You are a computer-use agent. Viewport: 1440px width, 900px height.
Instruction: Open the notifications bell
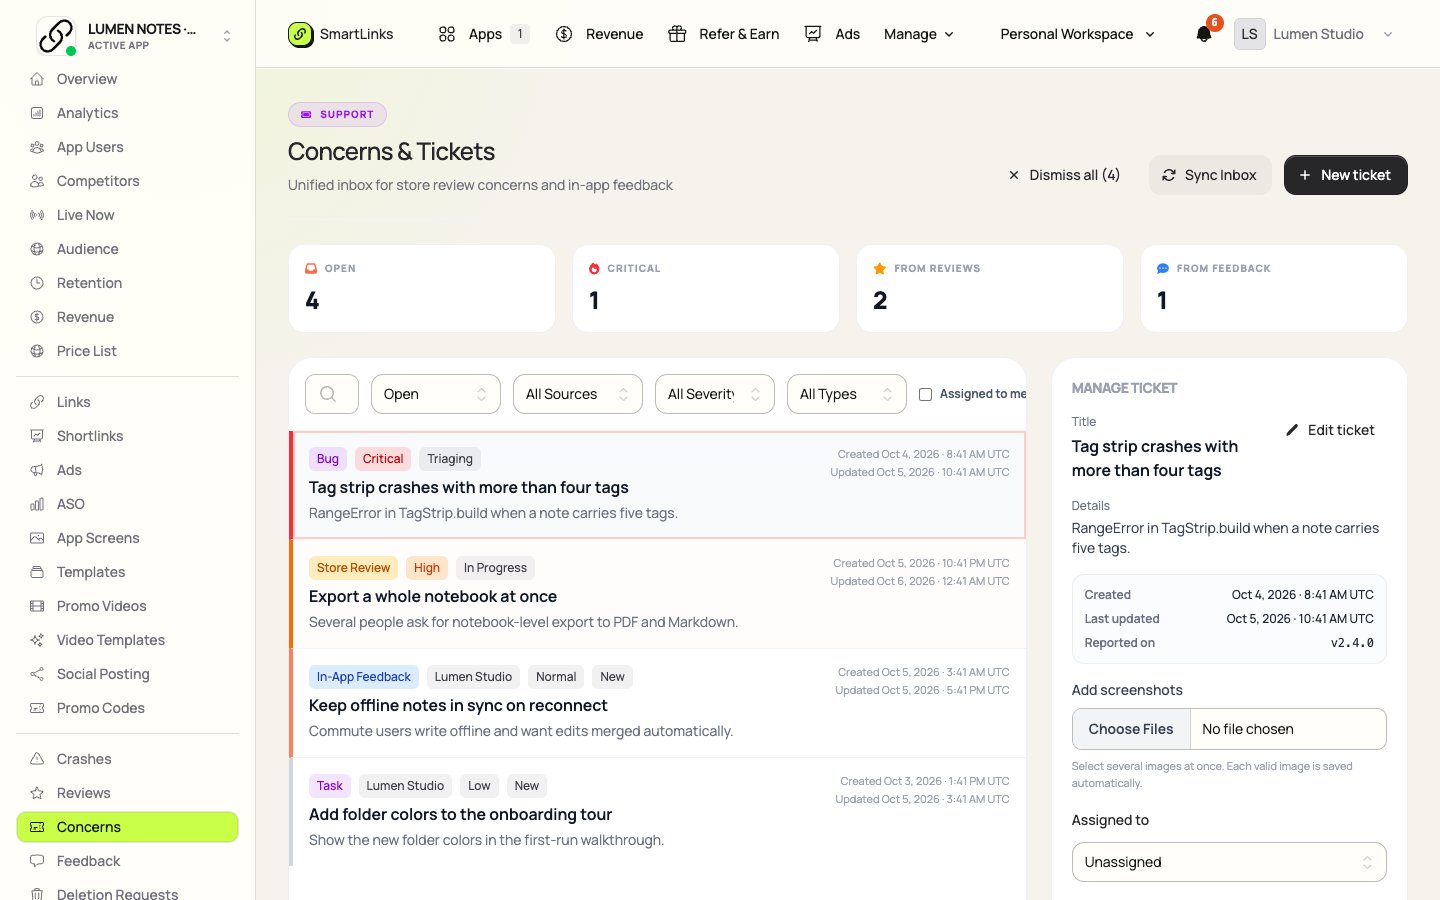tap(1204, 34)
